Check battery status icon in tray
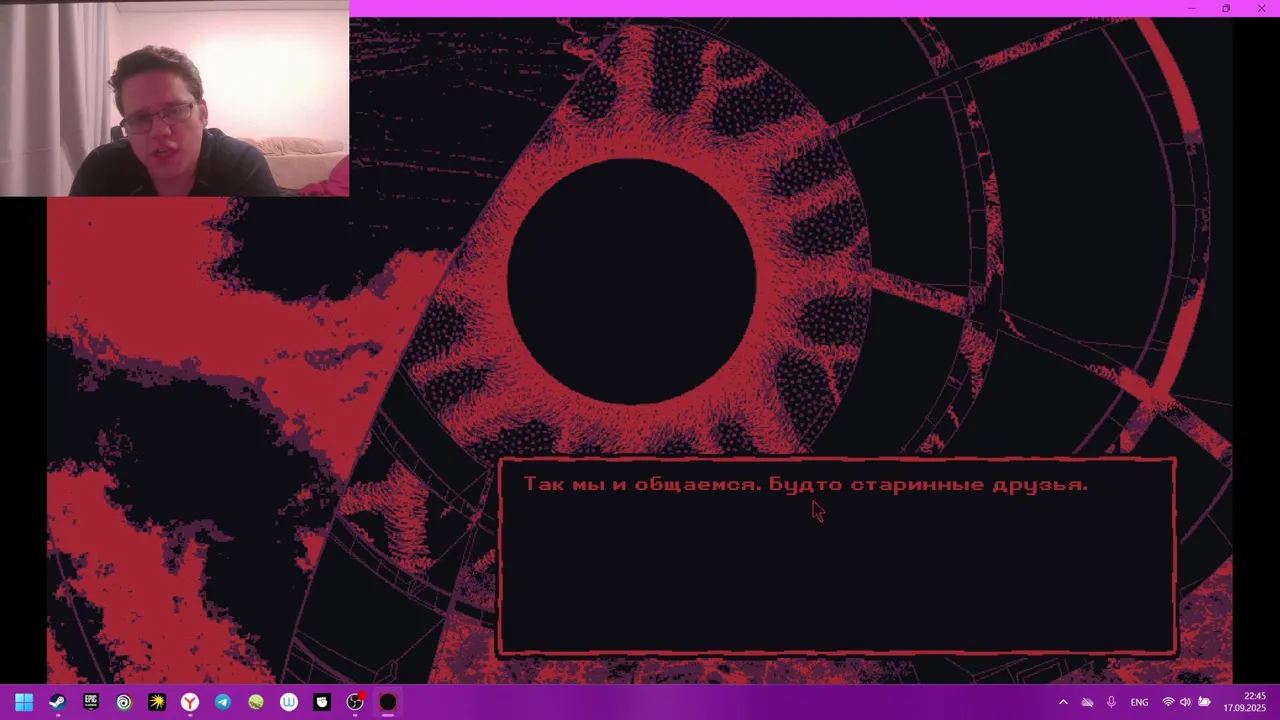This screenshot has height=720, width=1280. [1205, 702]
